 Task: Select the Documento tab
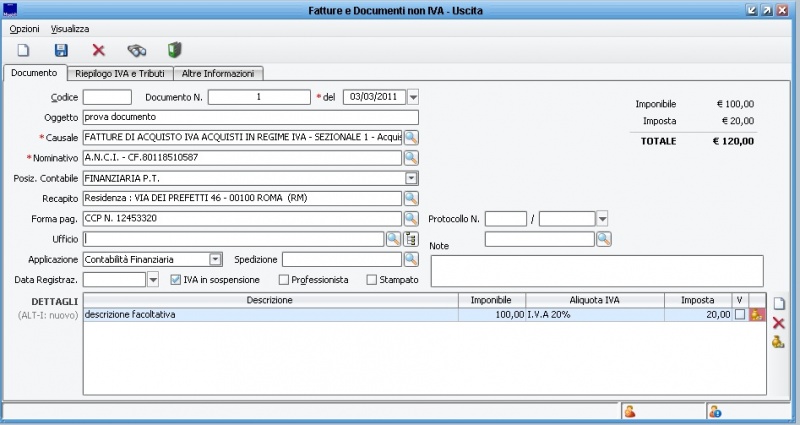tap(35, 73)
